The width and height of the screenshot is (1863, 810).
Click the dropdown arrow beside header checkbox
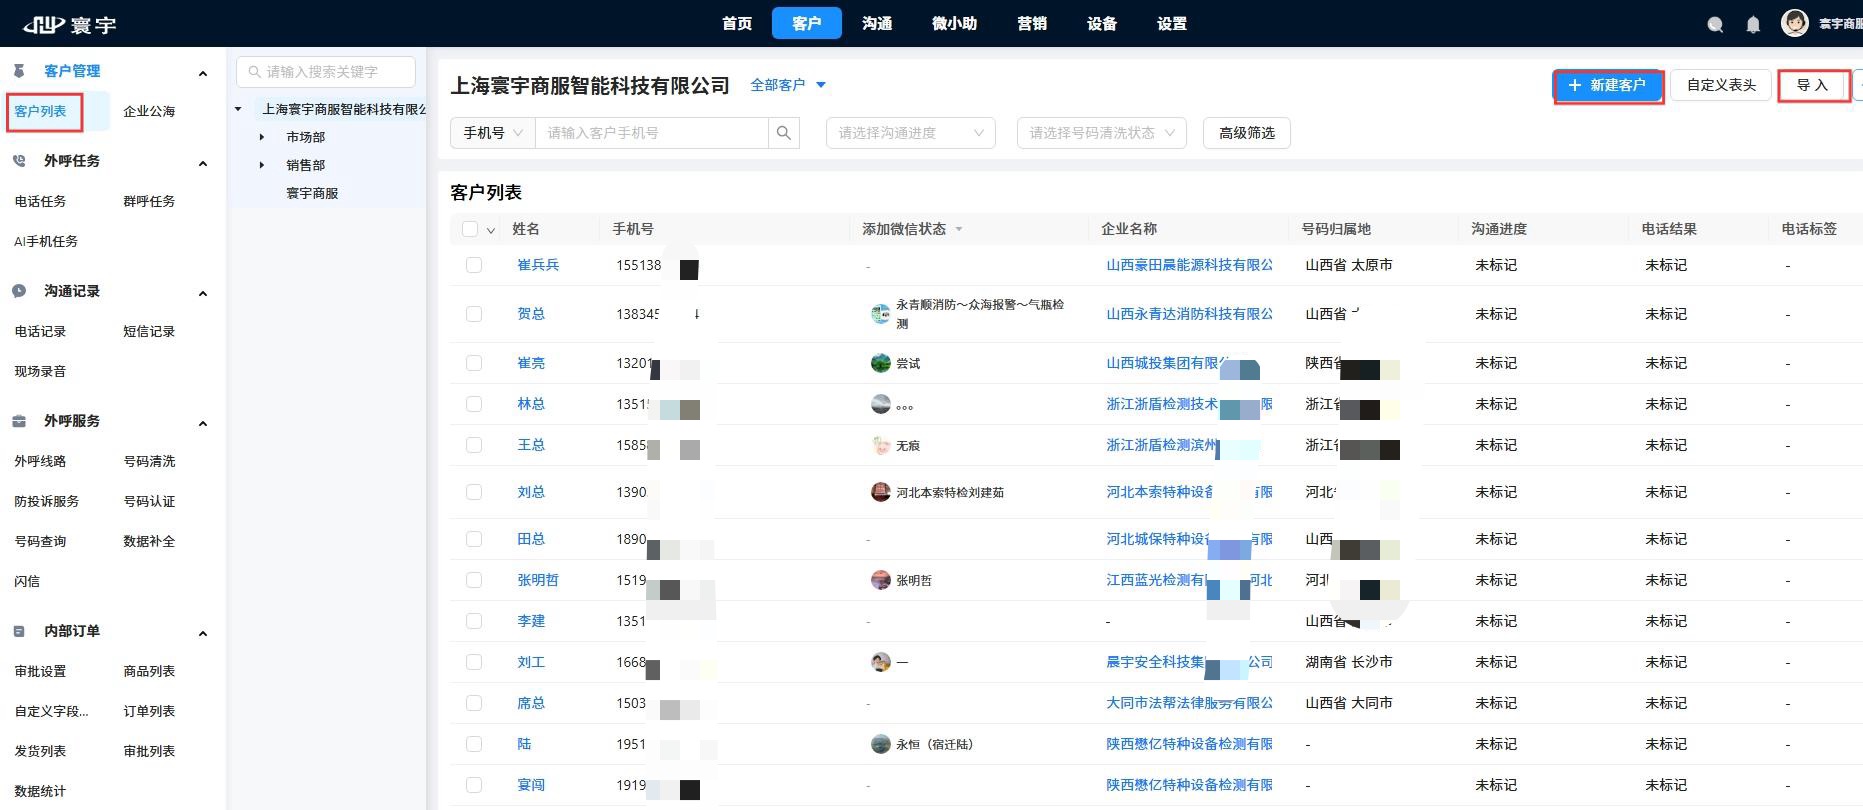[x=491, y=231]
